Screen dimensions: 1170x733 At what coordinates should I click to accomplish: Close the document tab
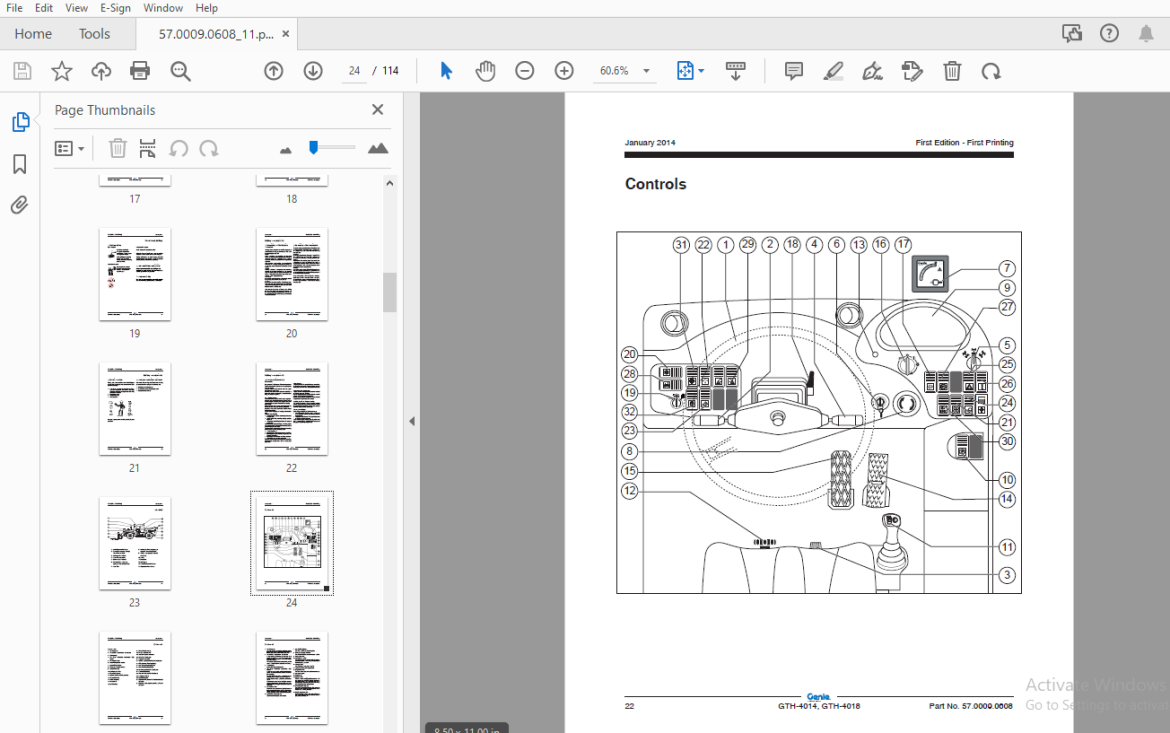(286, 34)
